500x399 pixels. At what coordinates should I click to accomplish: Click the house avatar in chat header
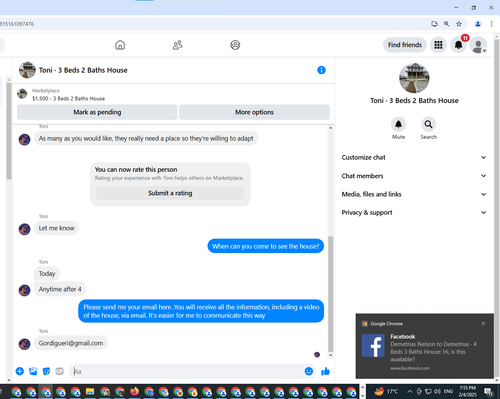tap(27, 70)
